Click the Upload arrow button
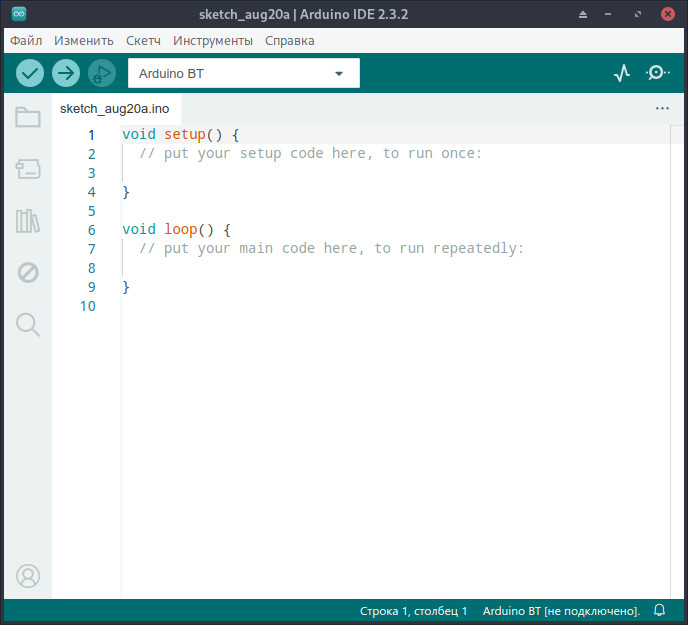Image resolution: width=688 pixels, height=625 pixels. click(66, 73)
